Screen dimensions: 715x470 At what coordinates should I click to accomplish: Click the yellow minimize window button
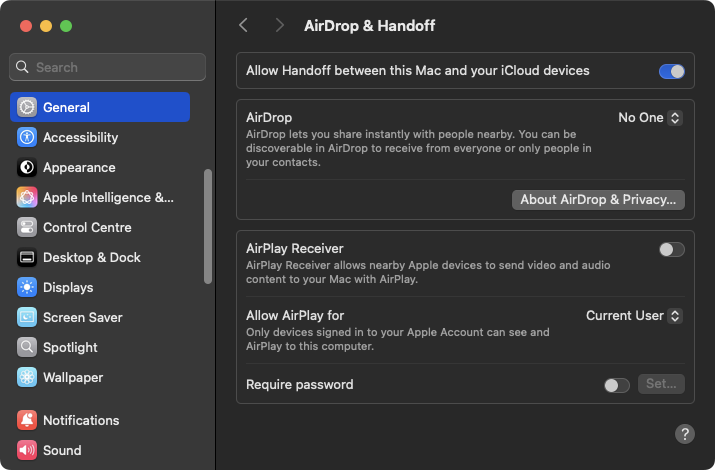[46, 26]
